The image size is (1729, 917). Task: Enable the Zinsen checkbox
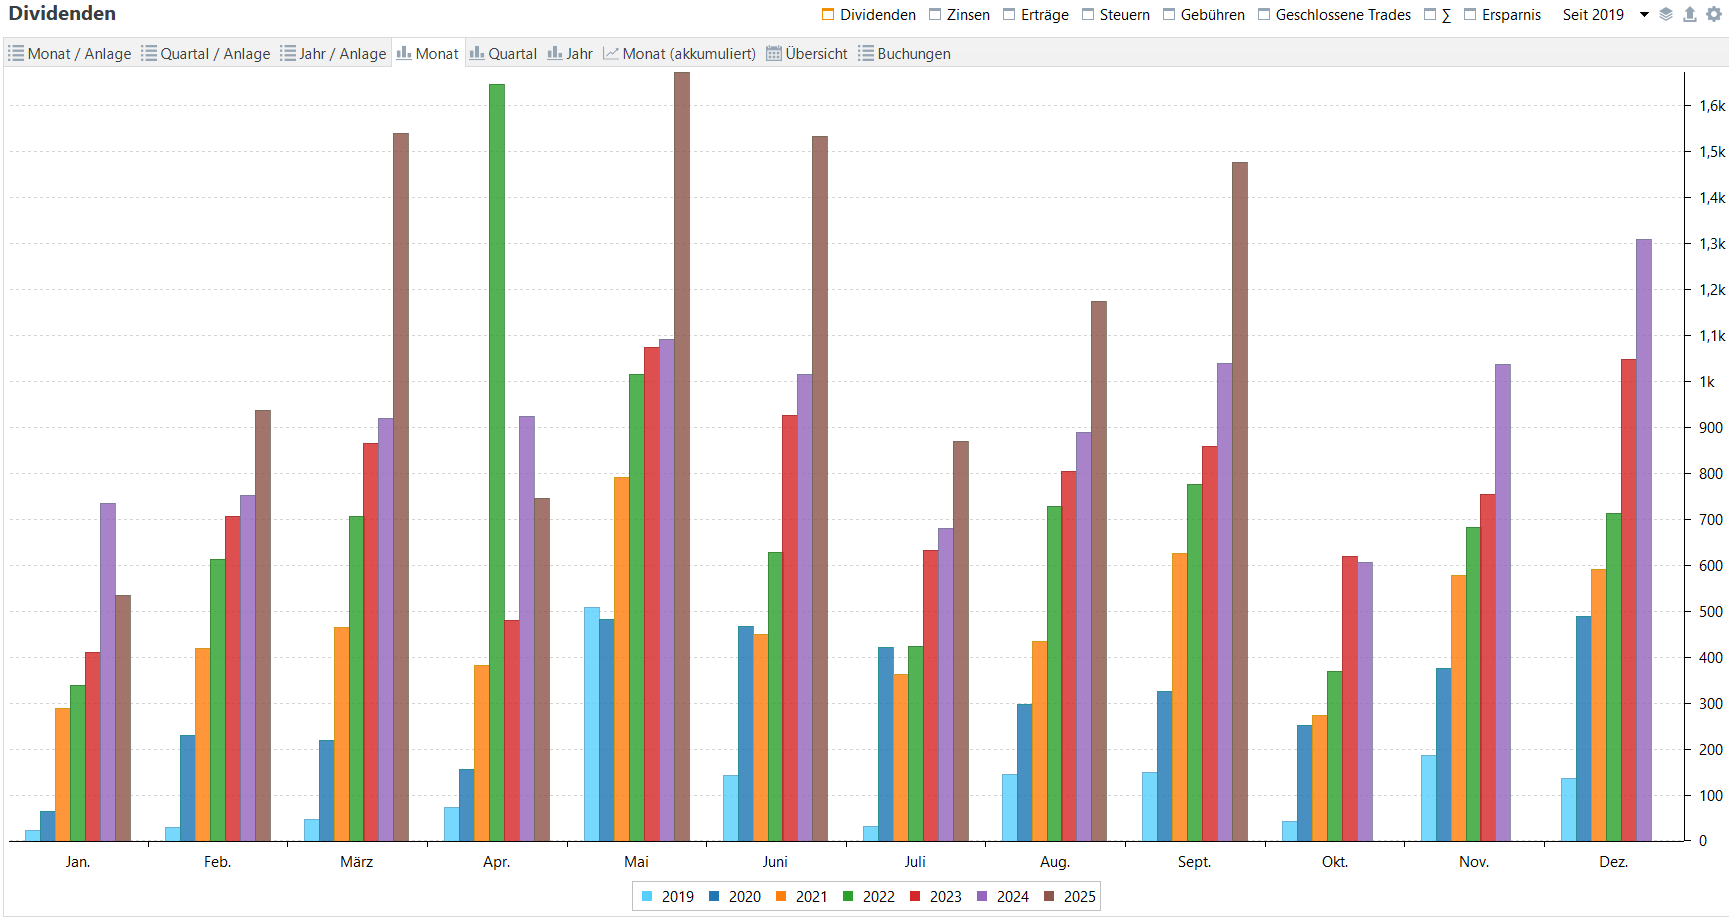(935, 14)
